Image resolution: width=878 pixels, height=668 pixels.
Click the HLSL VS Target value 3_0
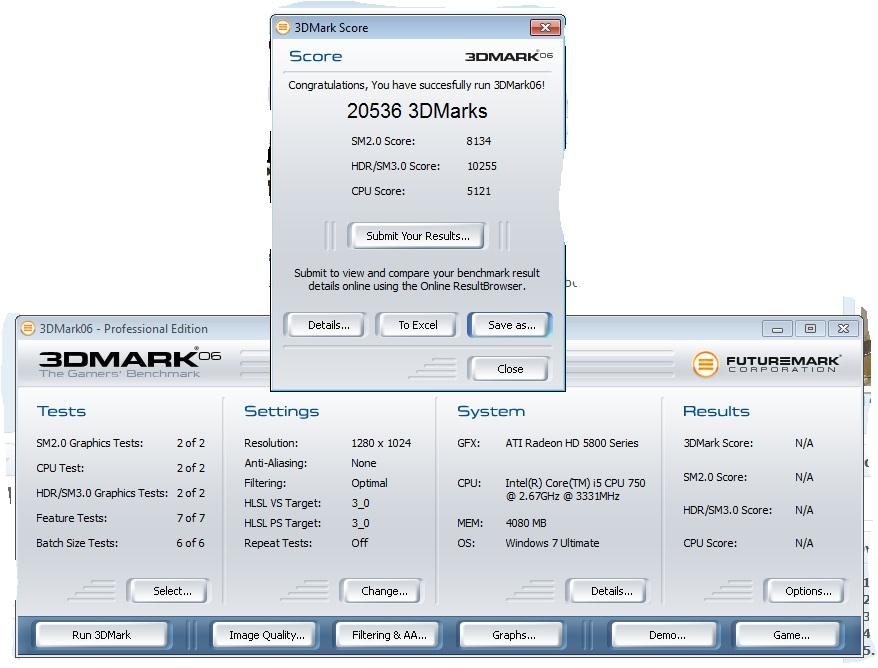point(360,503)
